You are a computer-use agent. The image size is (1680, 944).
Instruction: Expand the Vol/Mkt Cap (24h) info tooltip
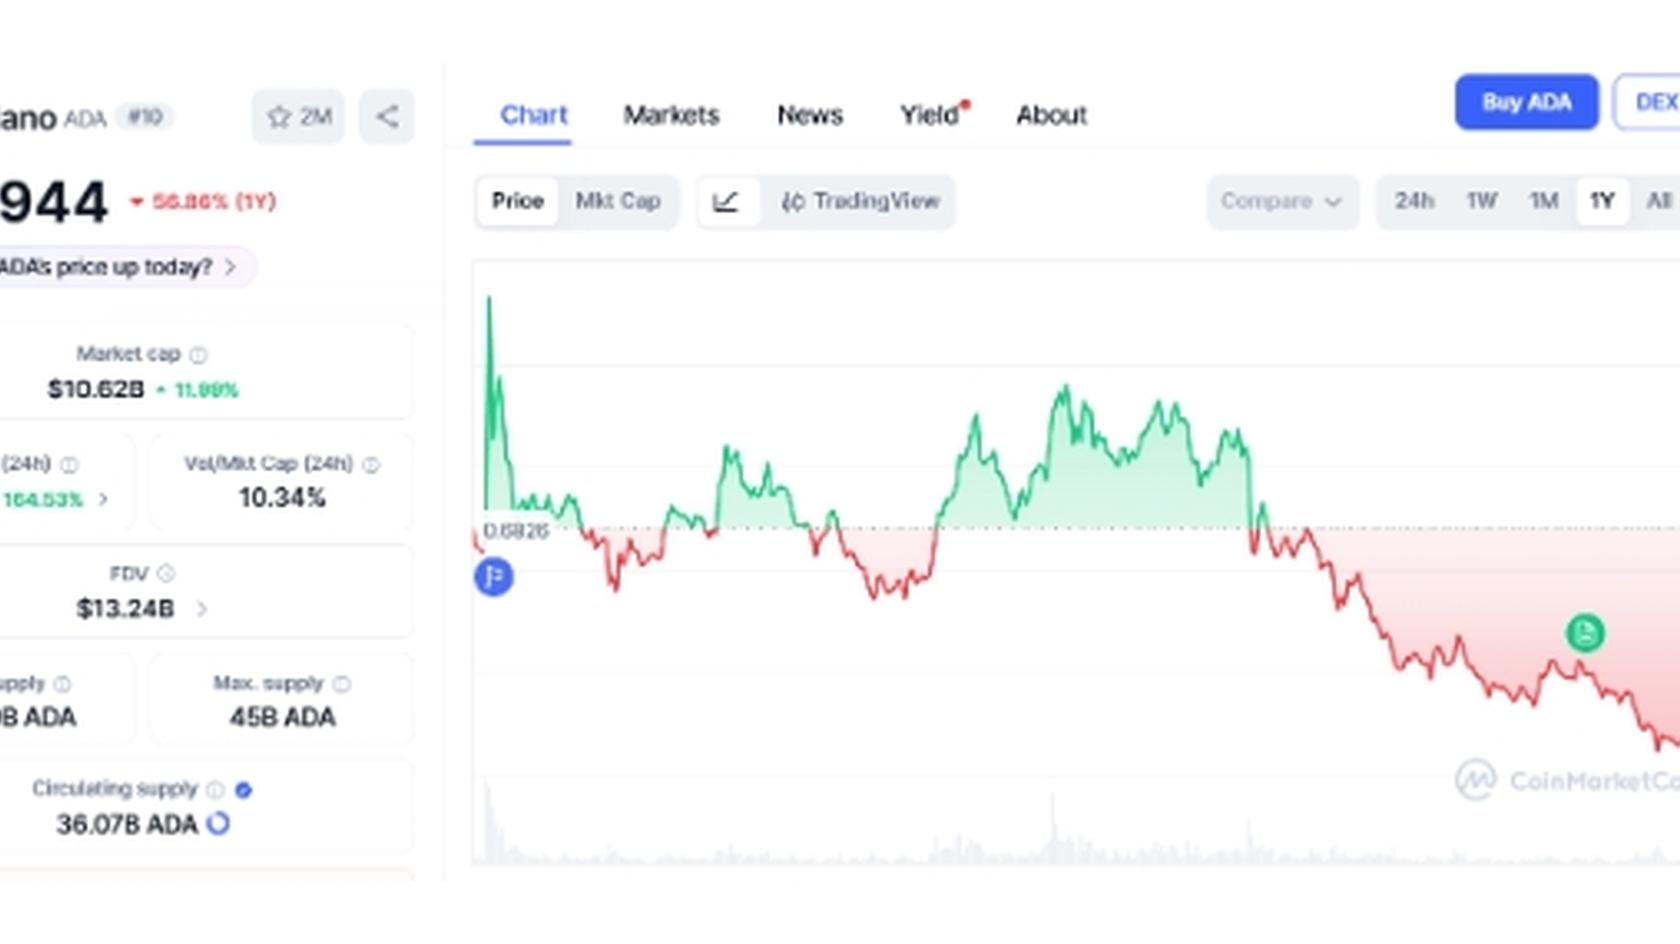374,463
